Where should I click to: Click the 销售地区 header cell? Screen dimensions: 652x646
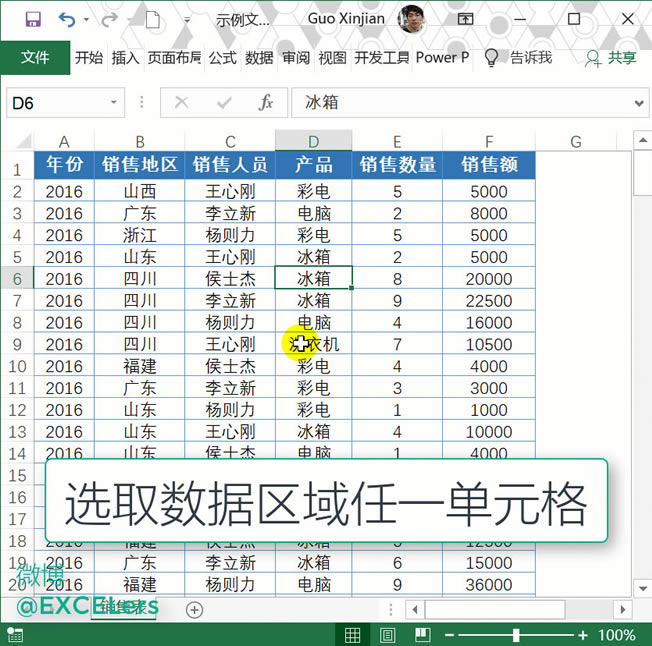pyautogui.click(x=140, y=164)
